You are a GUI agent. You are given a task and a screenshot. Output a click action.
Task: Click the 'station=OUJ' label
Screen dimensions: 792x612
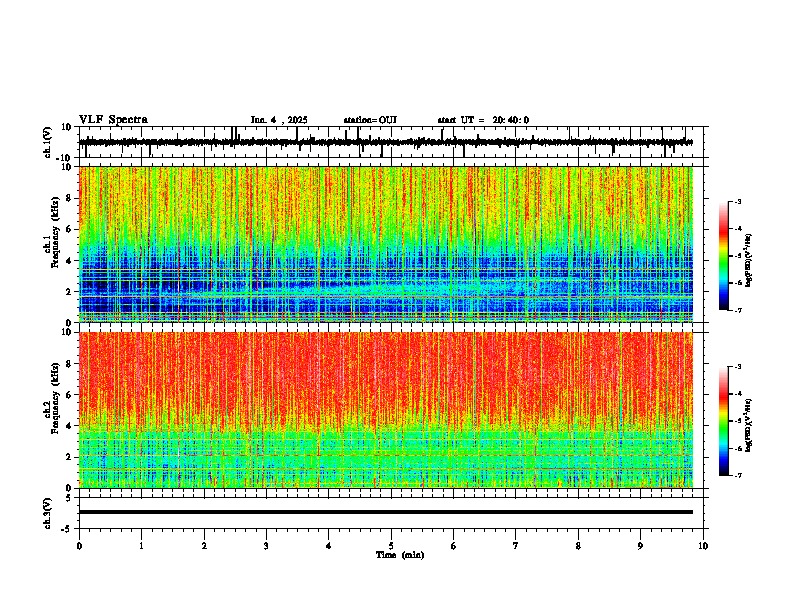[x=370, y=120]
